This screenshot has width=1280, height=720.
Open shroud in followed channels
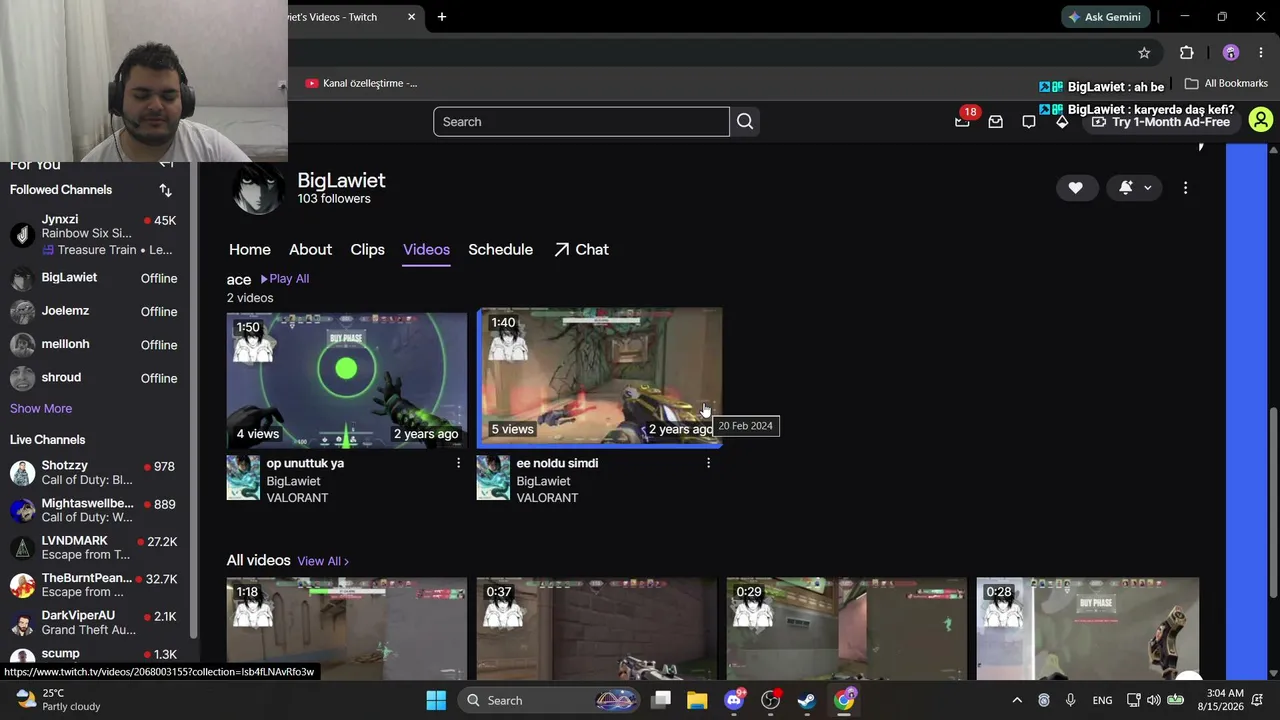[x=94, y=378]
